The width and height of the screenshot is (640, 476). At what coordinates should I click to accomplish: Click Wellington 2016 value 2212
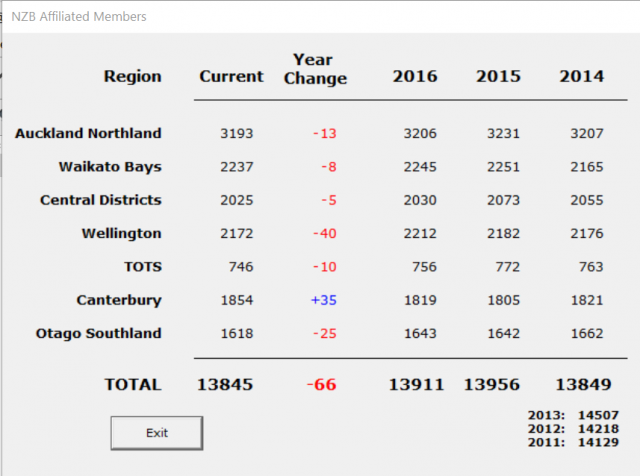pyautogui.click(x=420, y=234)
